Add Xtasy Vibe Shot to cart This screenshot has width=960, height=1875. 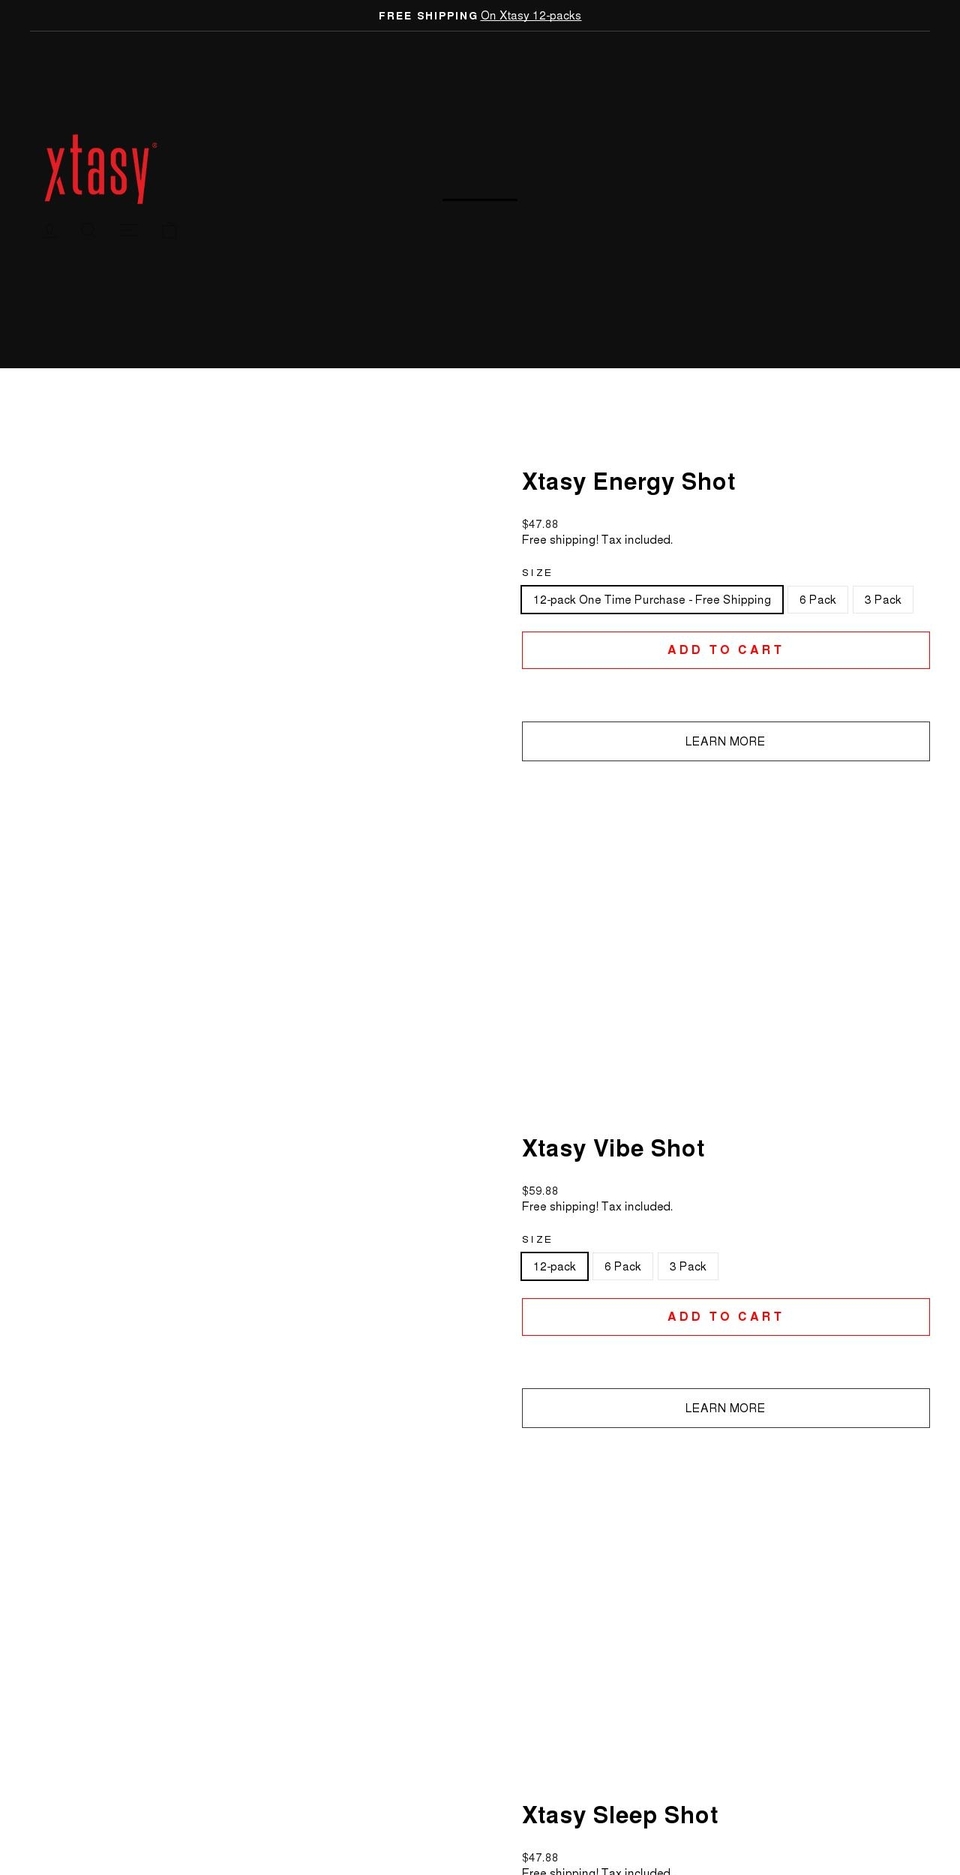[x=724, y=1316]
